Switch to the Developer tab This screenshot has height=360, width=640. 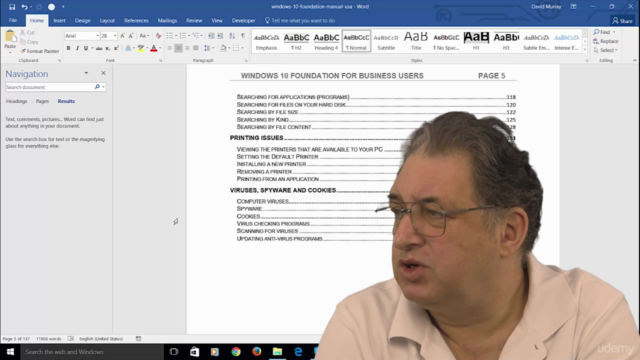coord(243,20)
